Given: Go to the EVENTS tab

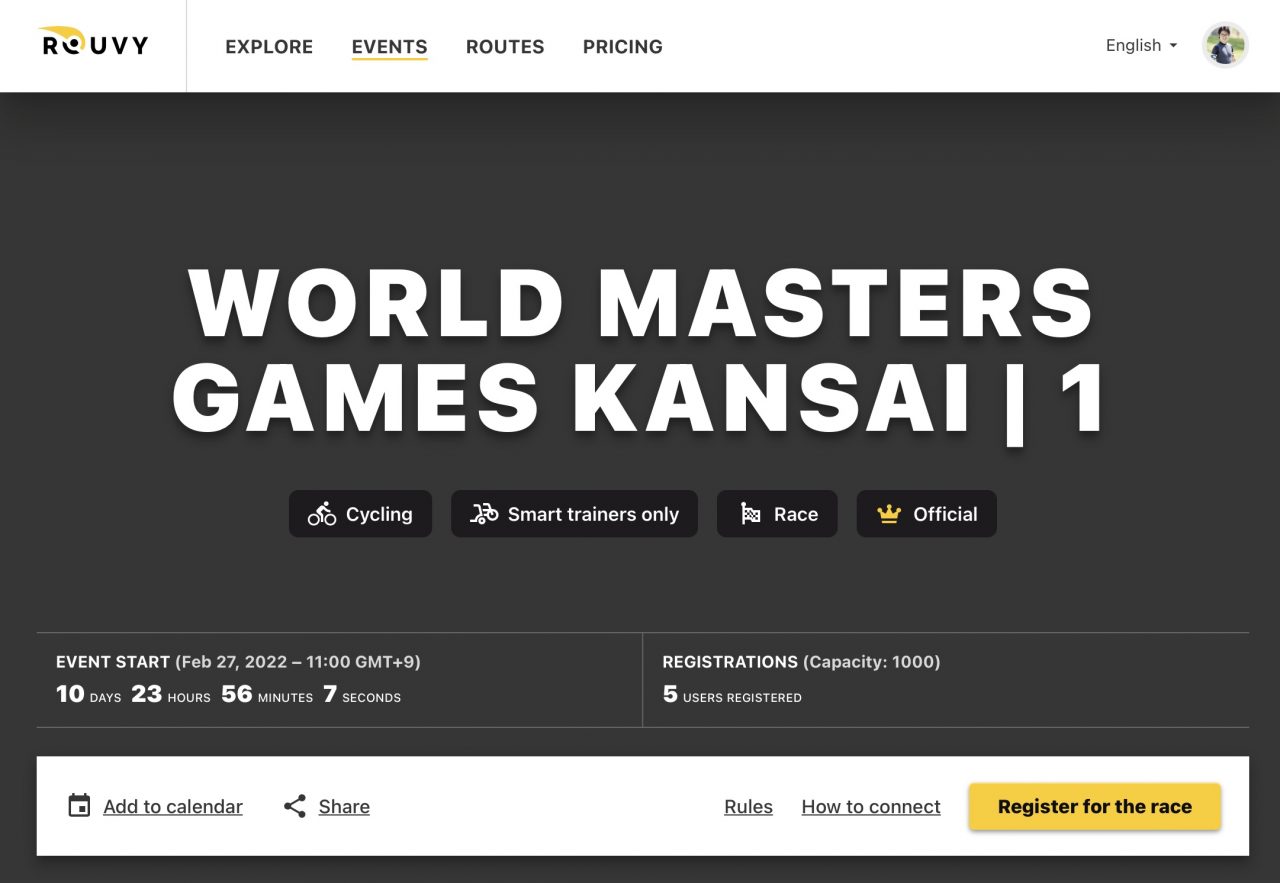Looking at the screenshot, I should point(389,47).
